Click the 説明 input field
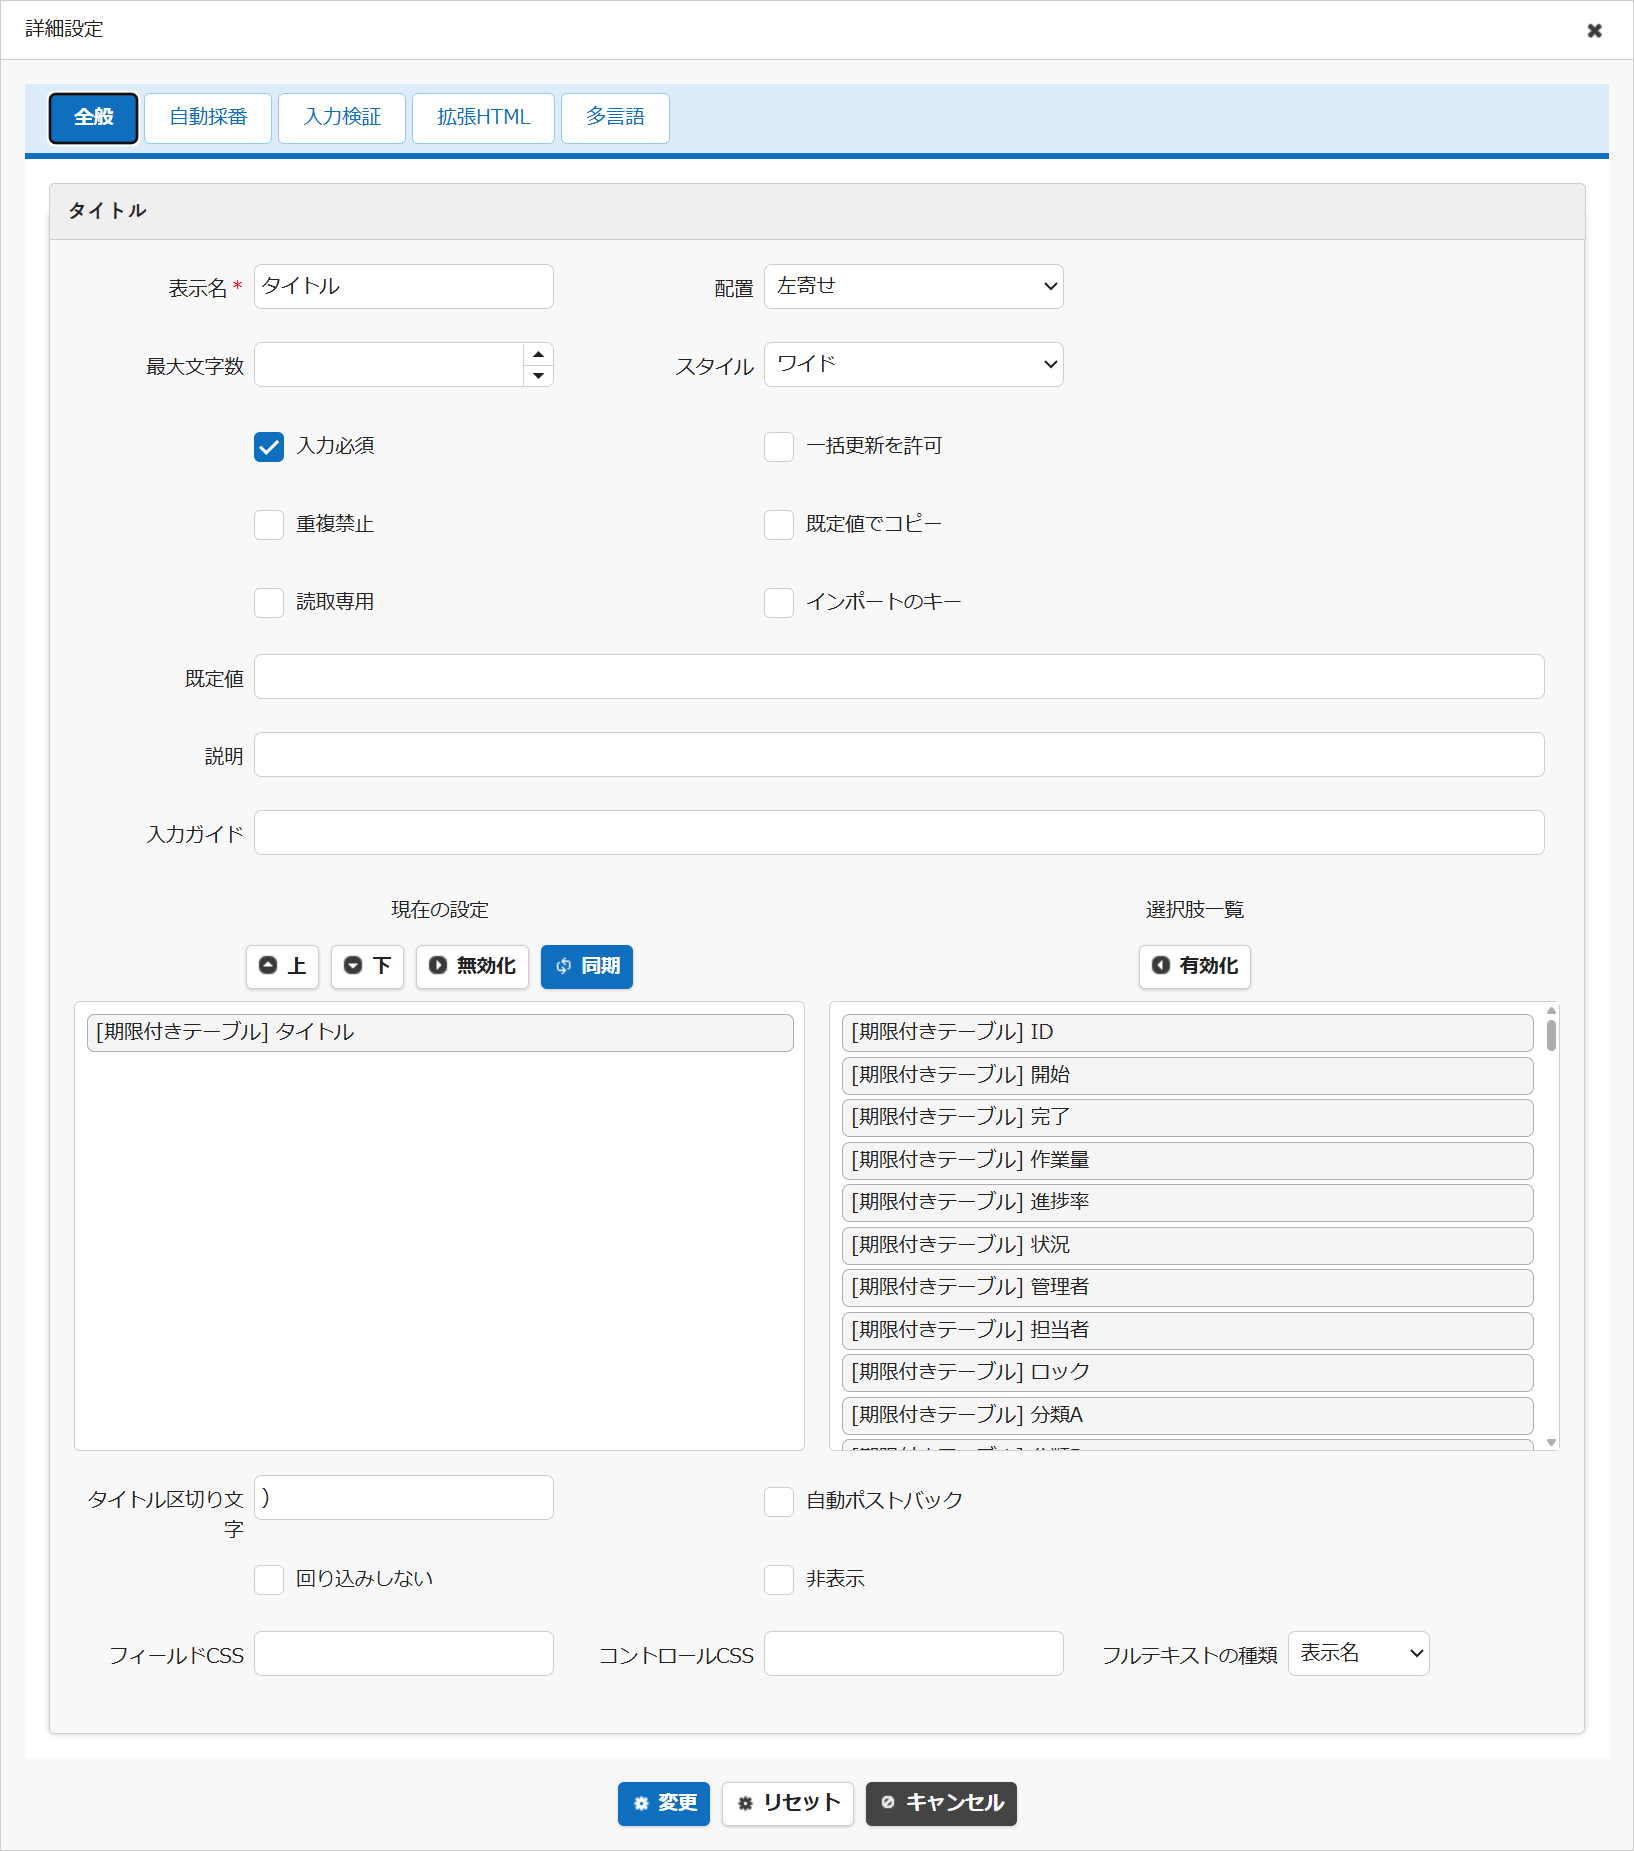The width and height of the screenshot is (1634, 1851). 899,754
